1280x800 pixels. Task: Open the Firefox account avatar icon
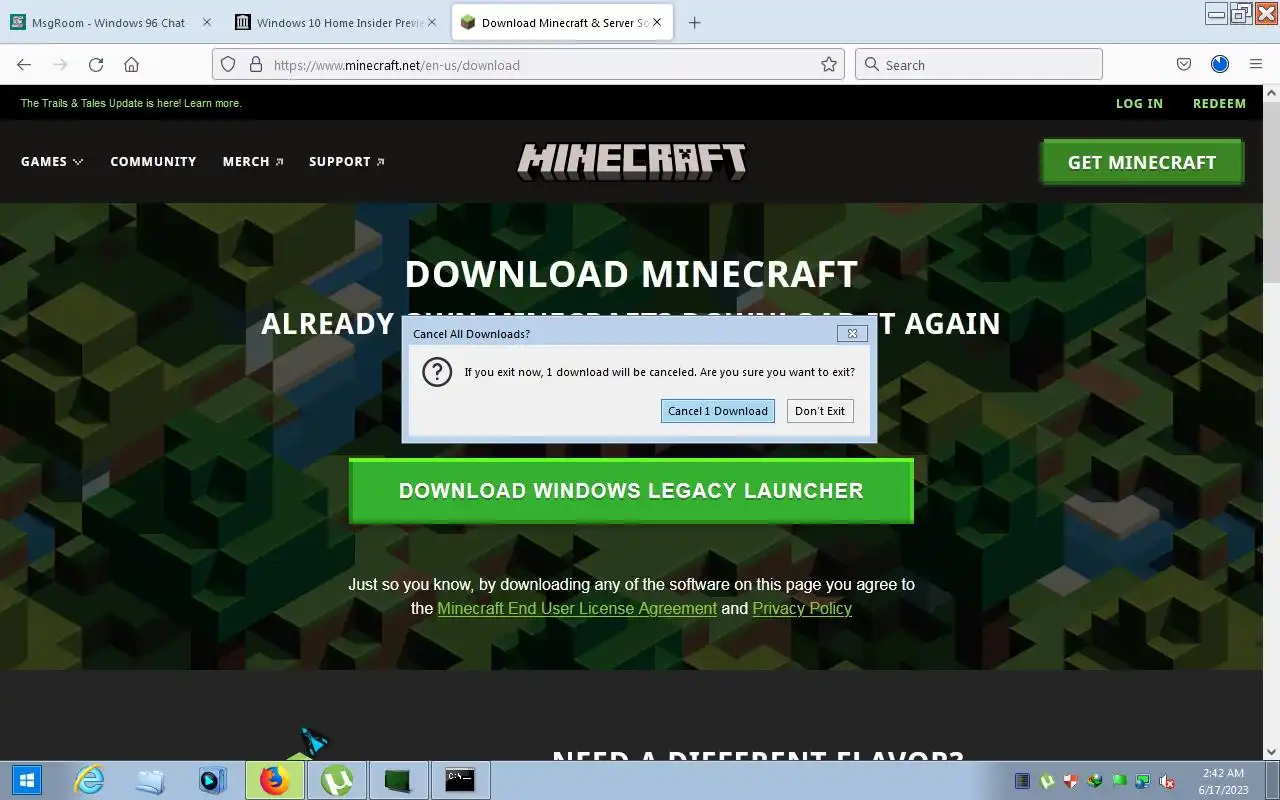[x=1220, y=65]
